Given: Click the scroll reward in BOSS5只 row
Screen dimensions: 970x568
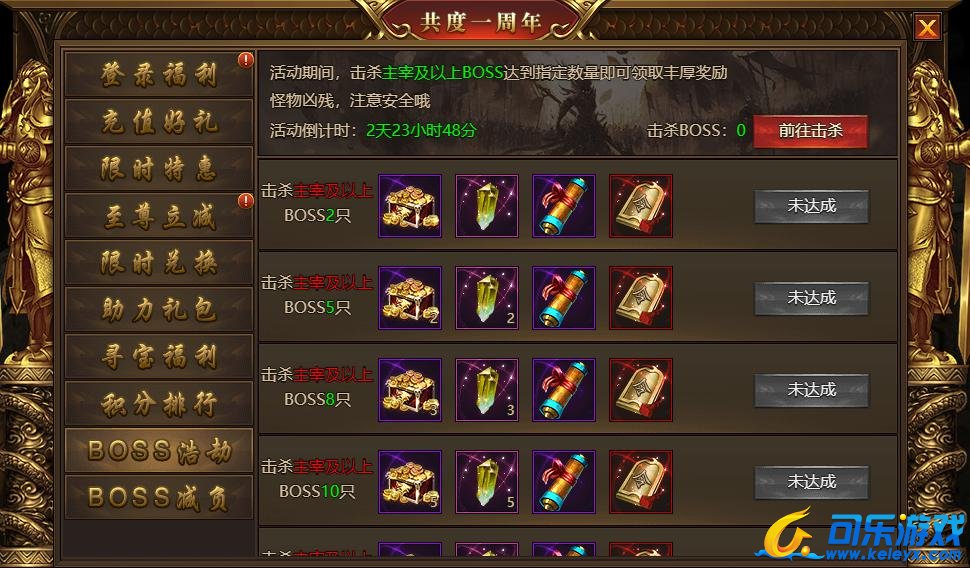Looking at the screenshot, I should click(564, 298).
